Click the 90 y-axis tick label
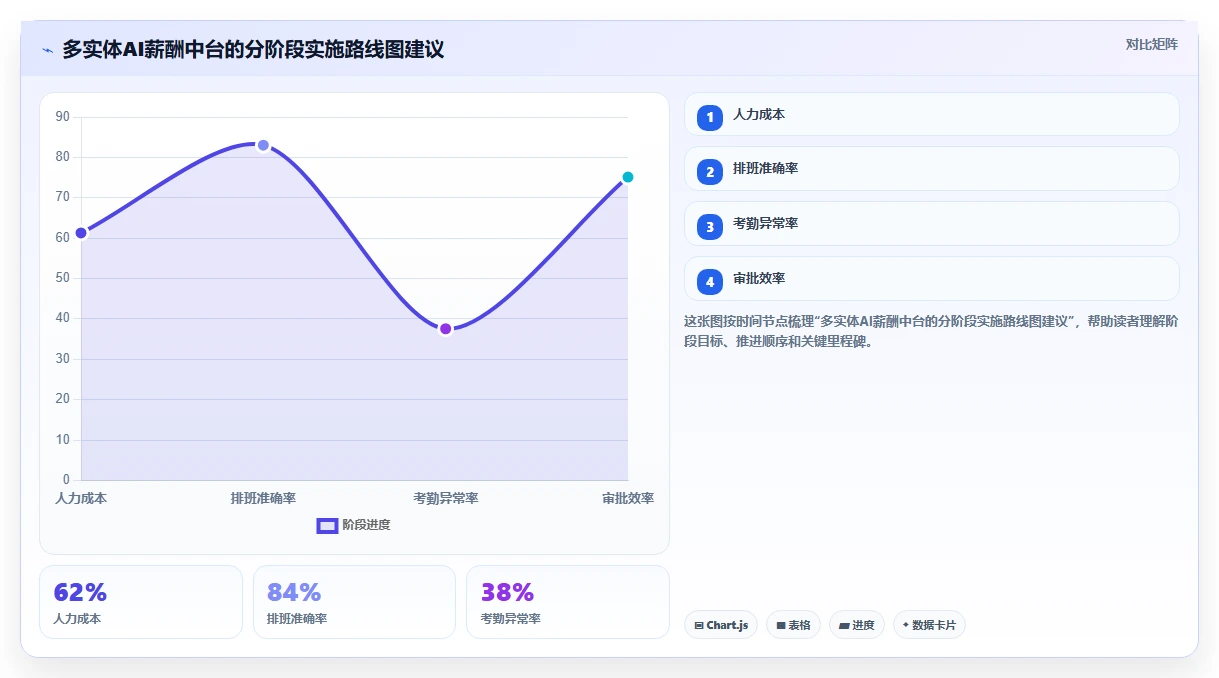This screenshot has width=1219, height=678. pyautogui.click(x=62, y=117)
